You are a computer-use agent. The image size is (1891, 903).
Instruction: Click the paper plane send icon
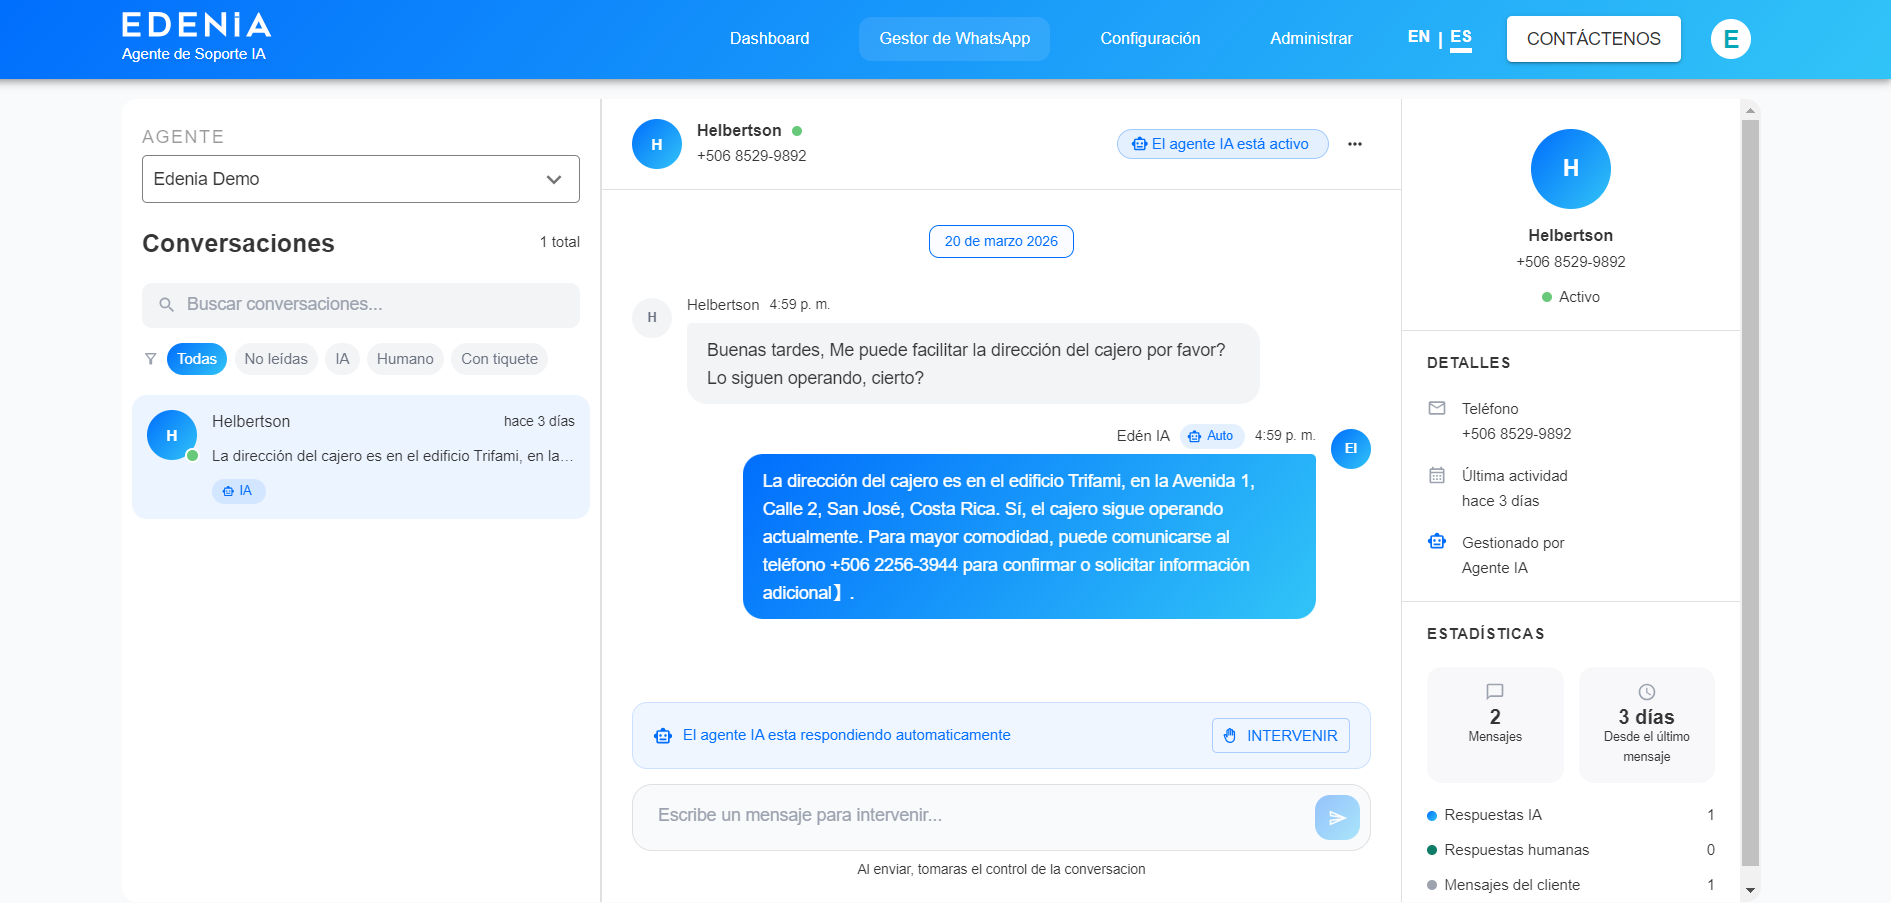pyautogui.click(x=1337, y=817)
